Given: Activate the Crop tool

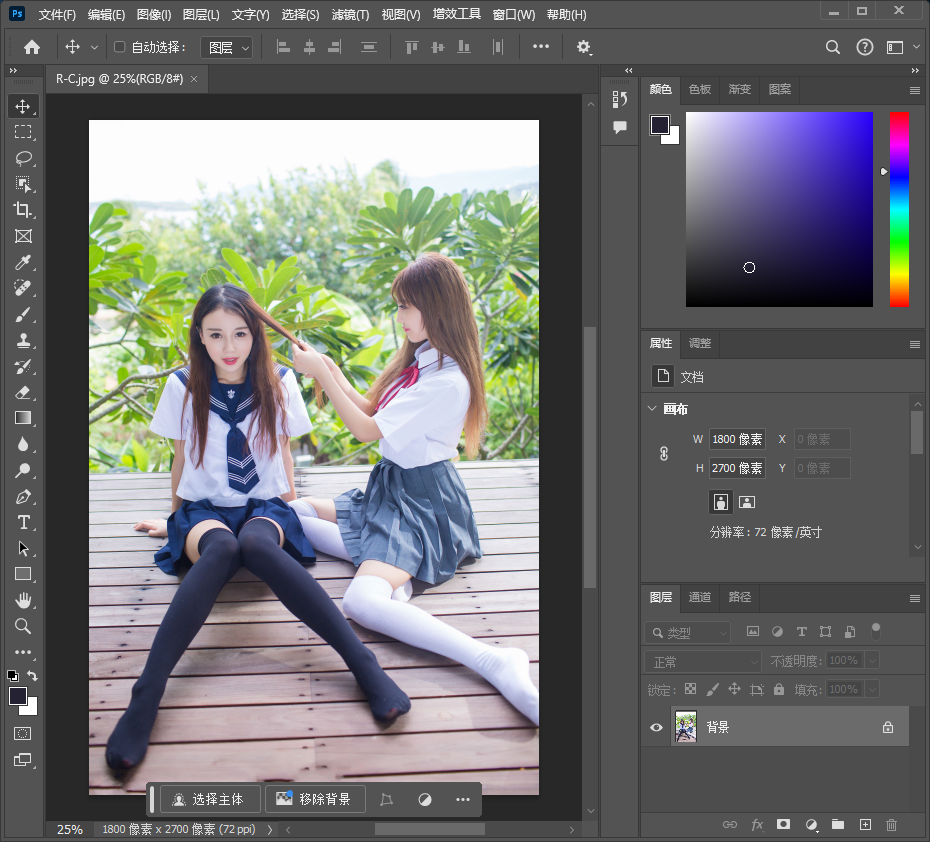Looking at the screenshot, I should [x=22, y=210].
